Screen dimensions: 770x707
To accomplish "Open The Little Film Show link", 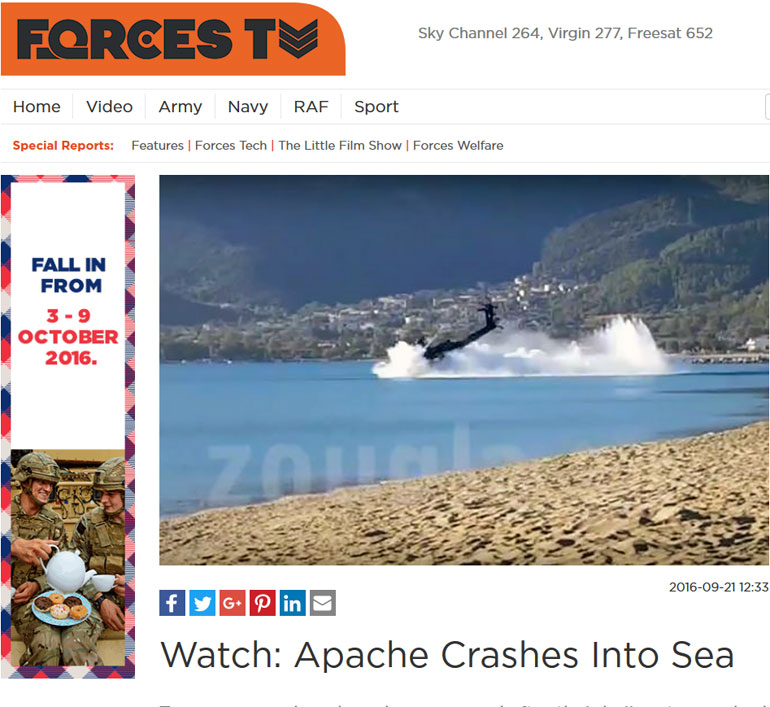I will coord(340,145).
